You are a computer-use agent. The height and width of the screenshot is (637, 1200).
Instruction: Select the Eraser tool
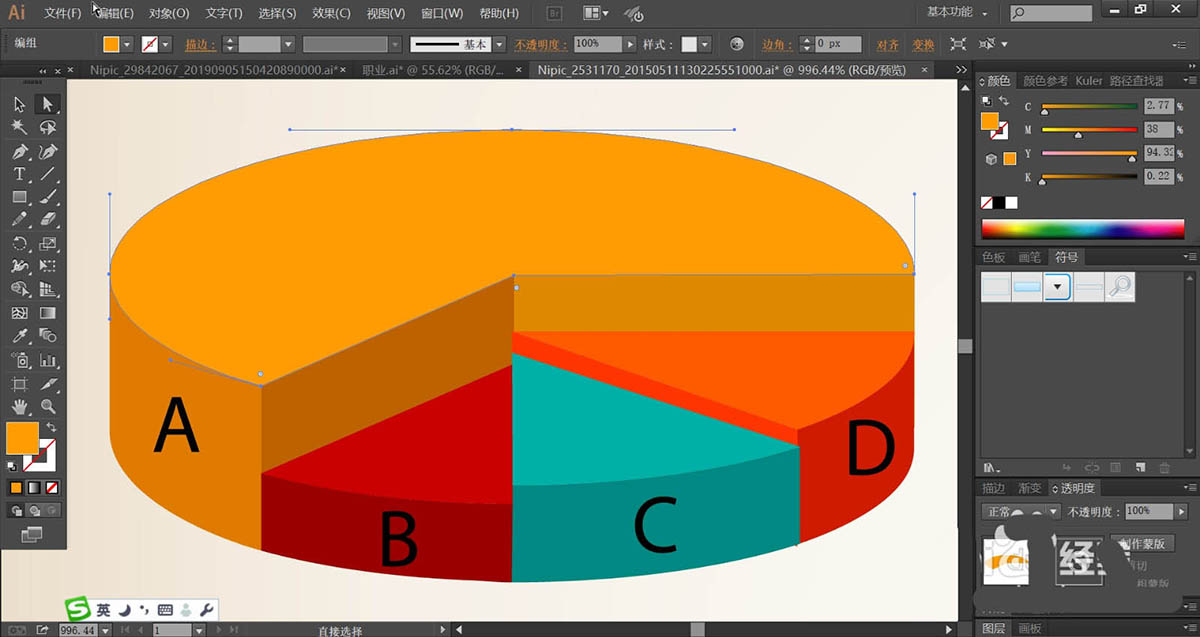[x=47, y=221]
